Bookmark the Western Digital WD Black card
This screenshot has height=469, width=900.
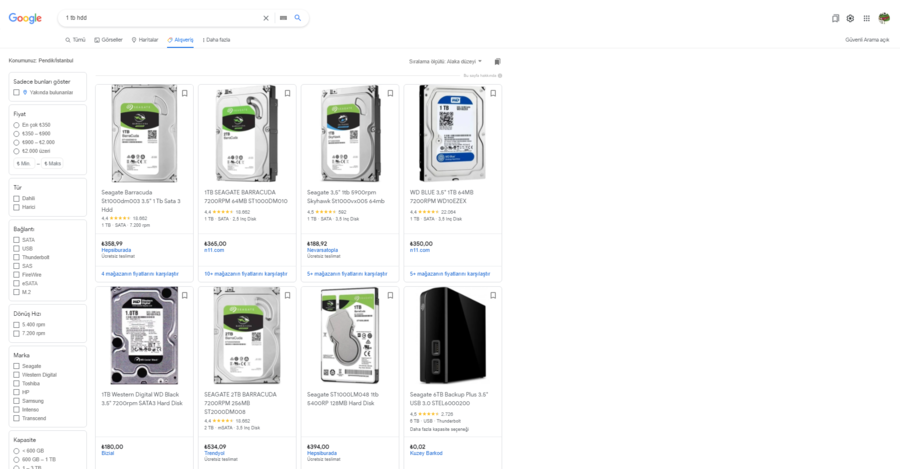pos(185,295)
